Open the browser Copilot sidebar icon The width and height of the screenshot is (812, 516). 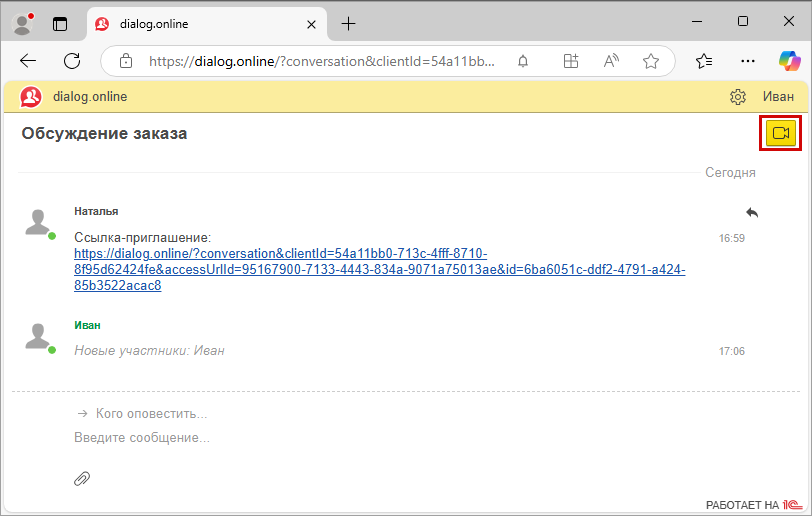click(x=790, y=61)
